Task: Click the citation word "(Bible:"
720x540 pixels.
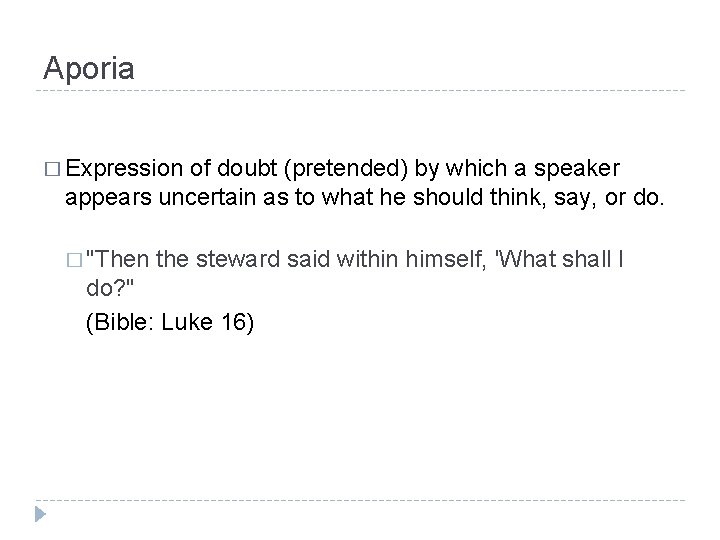Action: 120,323
